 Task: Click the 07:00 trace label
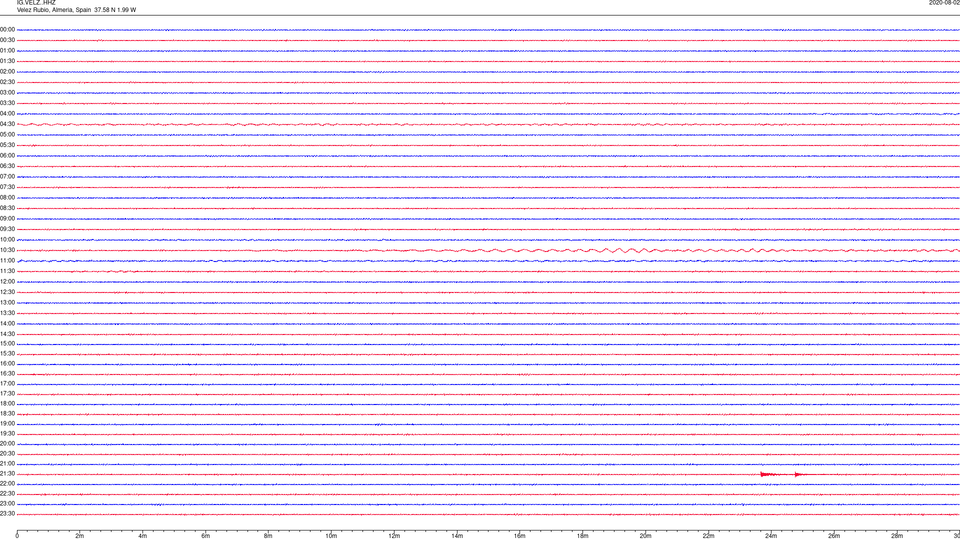[7, 177]
